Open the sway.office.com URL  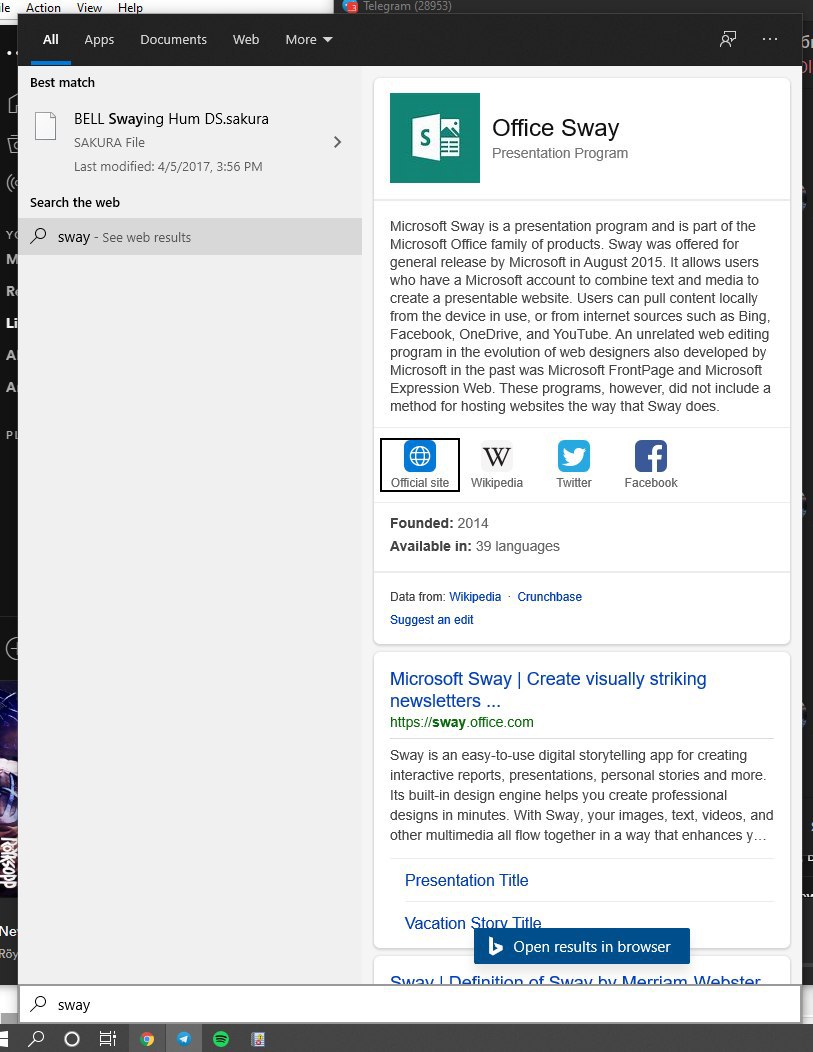tap(462, 722)
